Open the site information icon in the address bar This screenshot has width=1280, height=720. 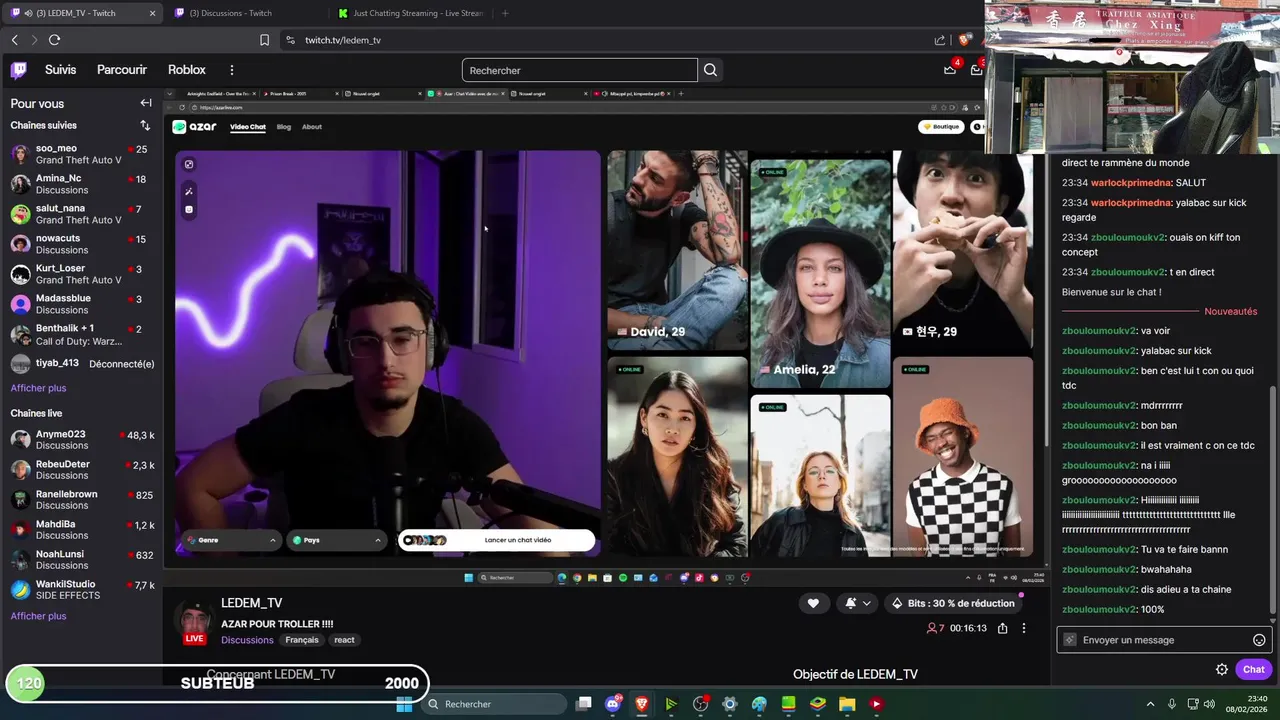(290, 40)
